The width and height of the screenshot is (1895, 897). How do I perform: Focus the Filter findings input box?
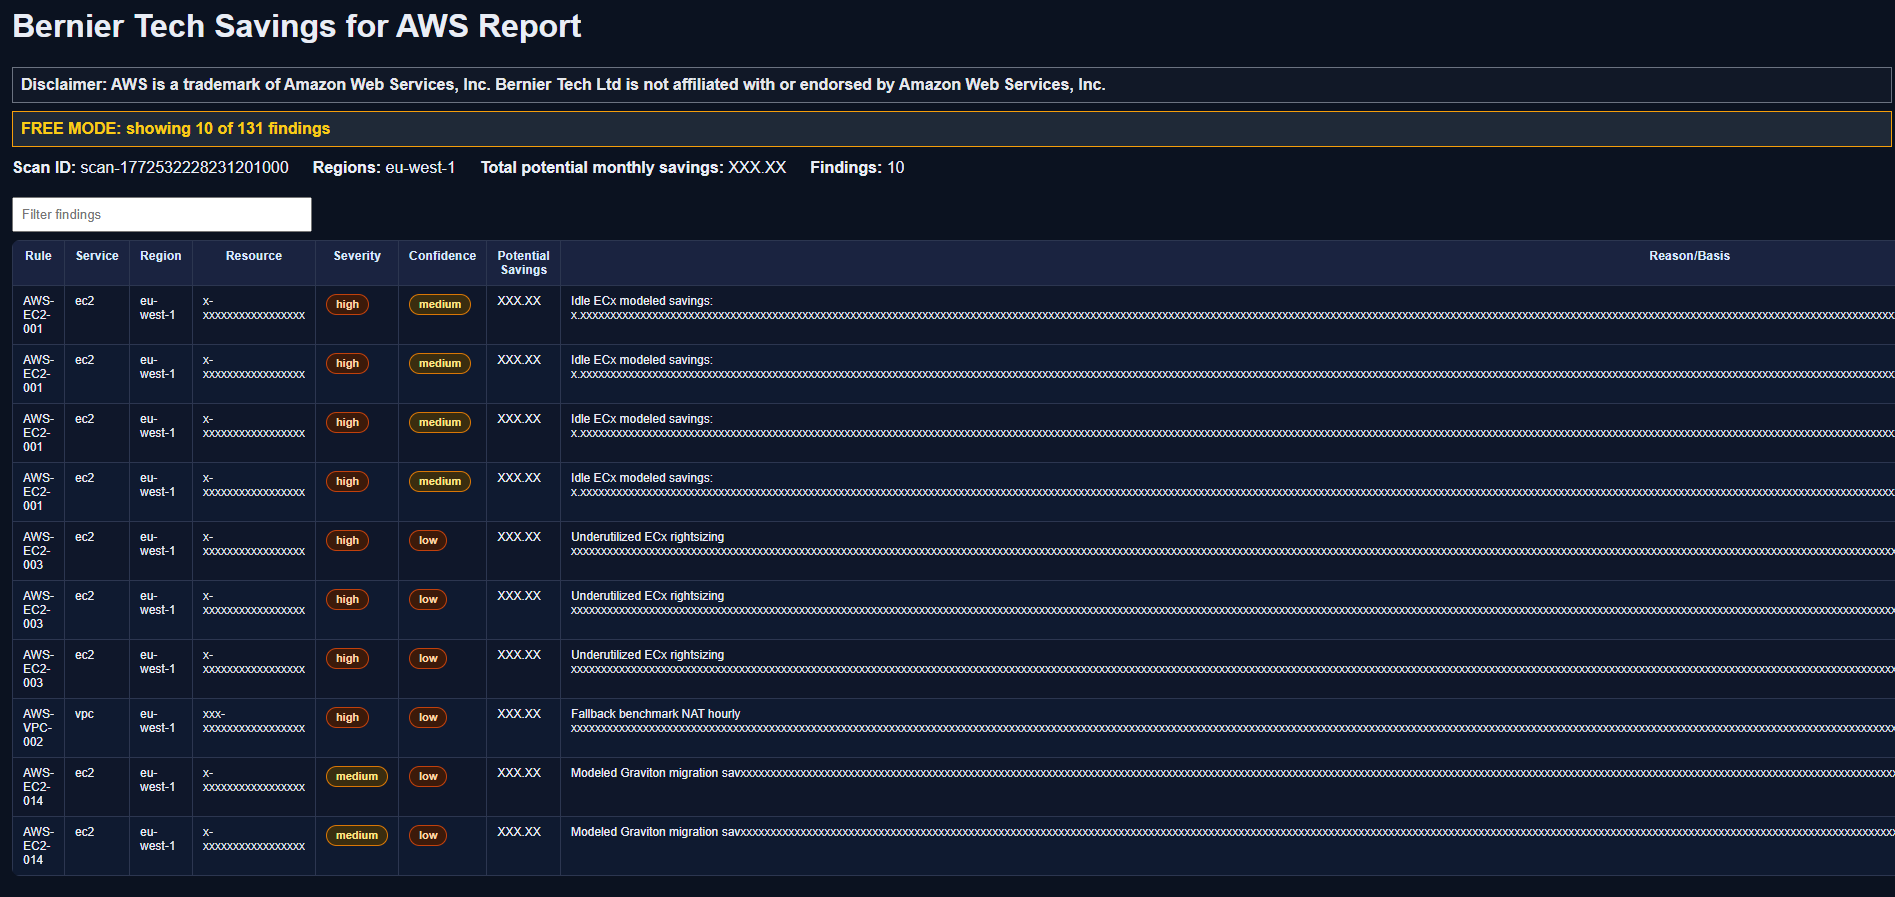pos(162,214)
